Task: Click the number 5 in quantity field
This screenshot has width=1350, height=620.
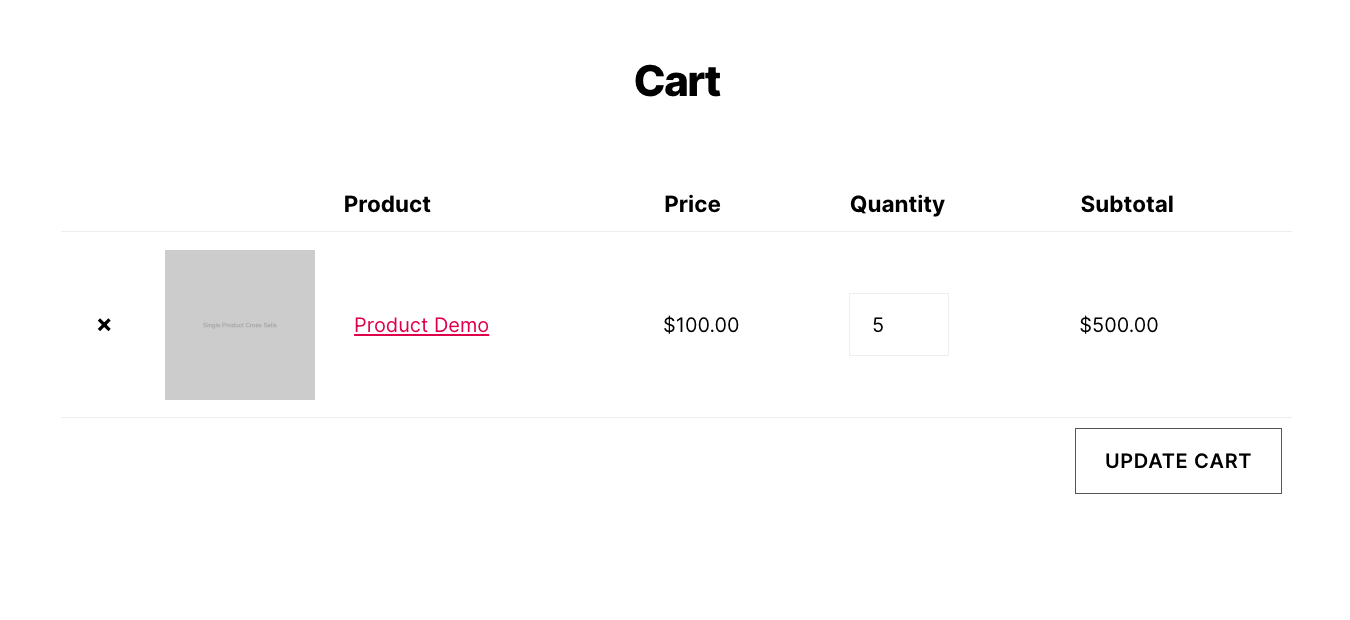Action: click(x=878, y=325)
